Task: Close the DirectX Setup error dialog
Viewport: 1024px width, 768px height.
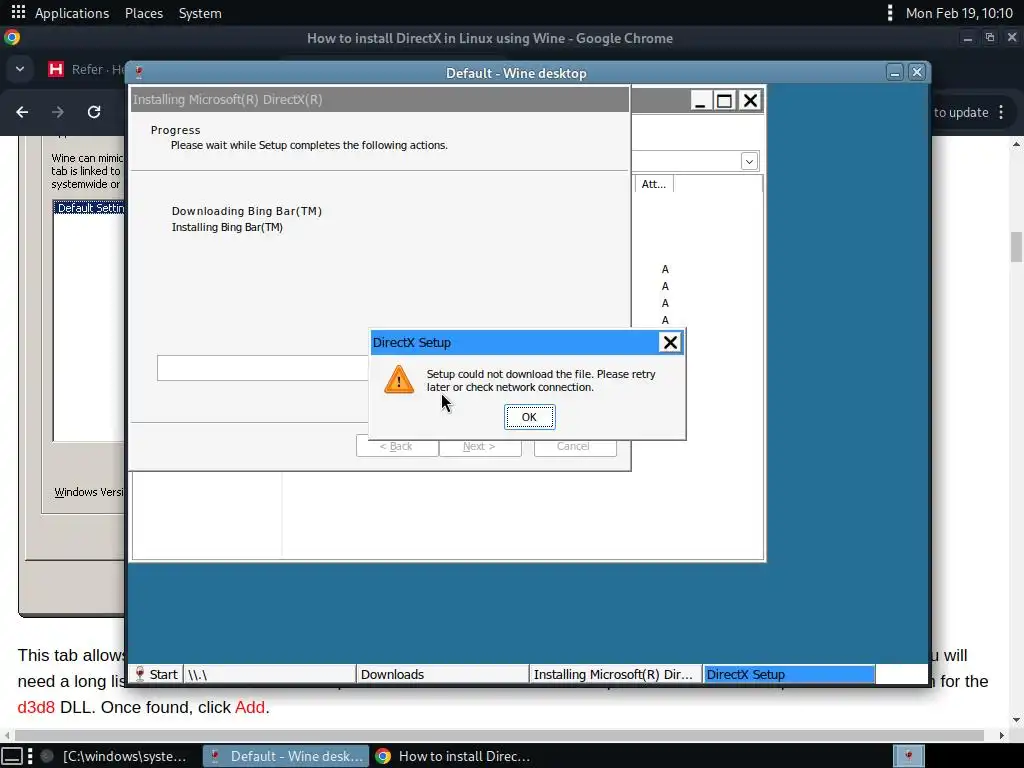Action: (670, 342)
